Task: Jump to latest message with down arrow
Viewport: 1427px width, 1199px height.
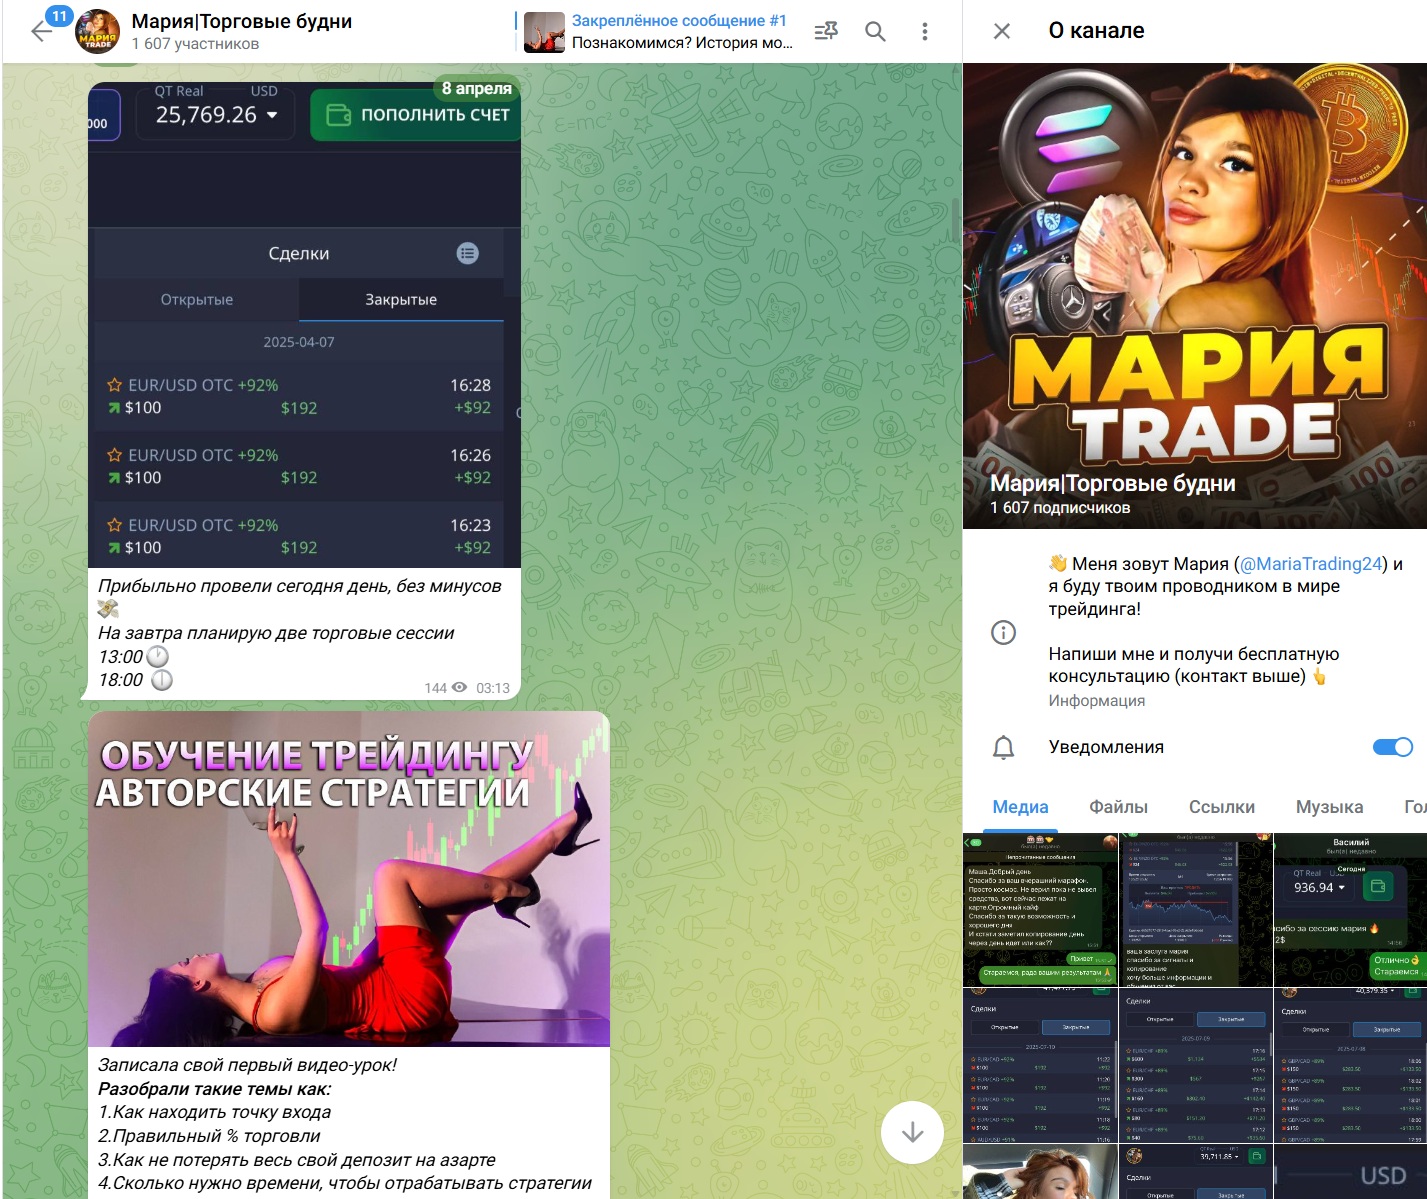Action: [x=912, y=1133]
